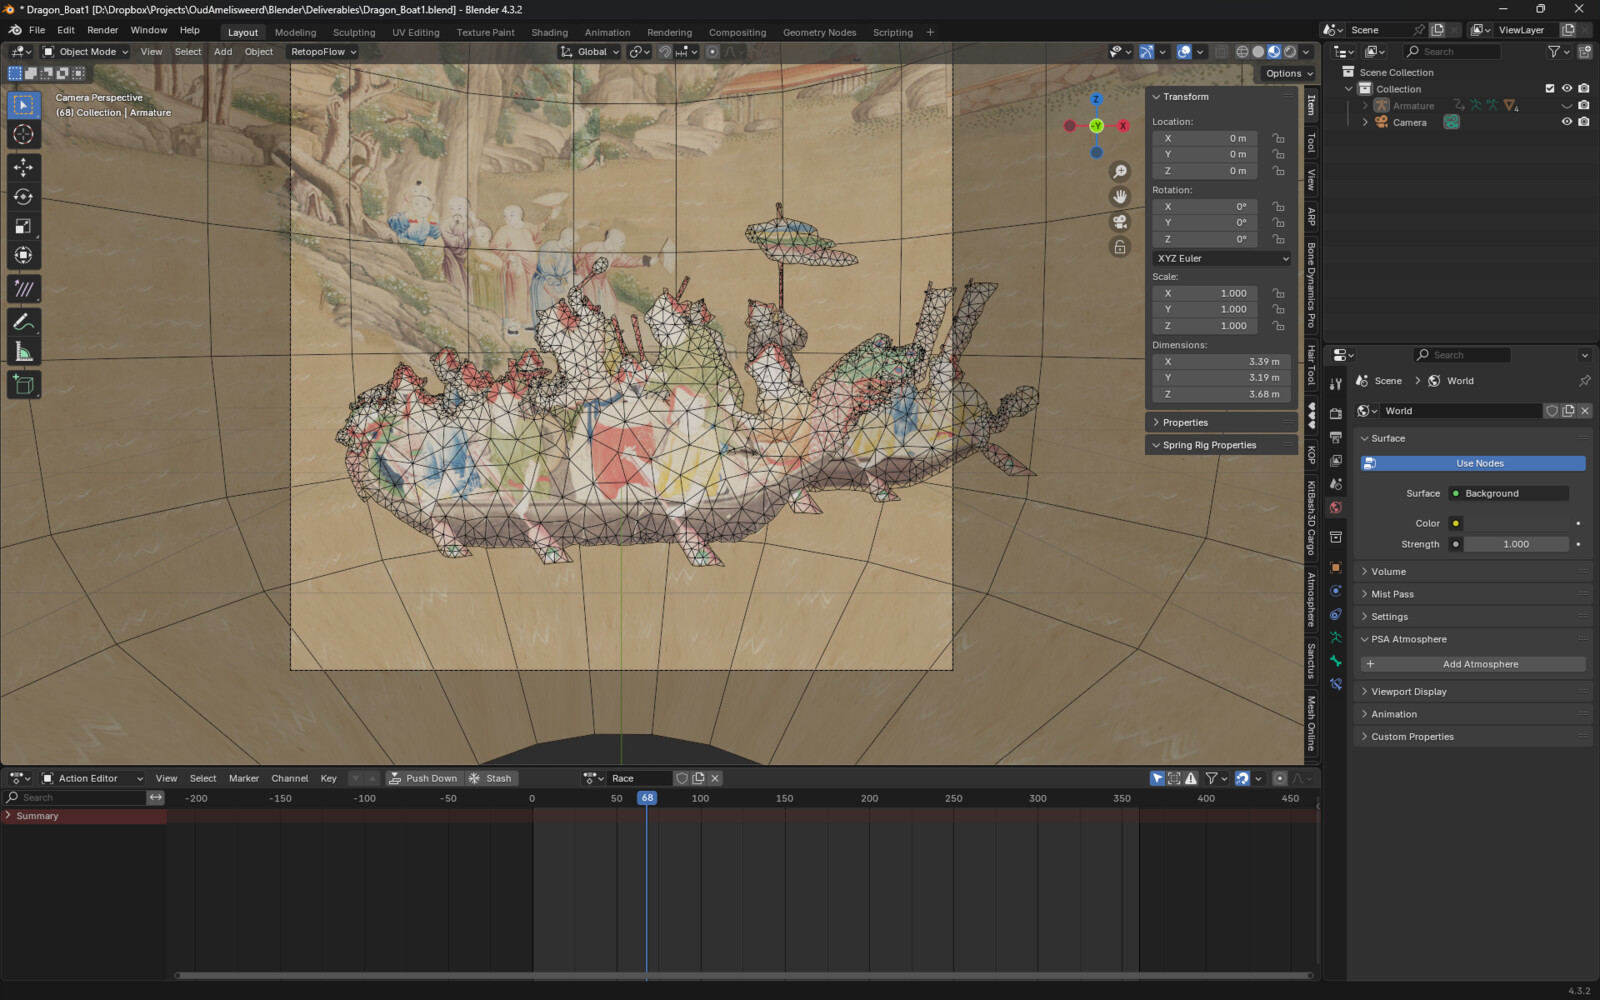Activate the combined Transform tool
Screen dimensions: 1600x1000
(x=24, y=256)
